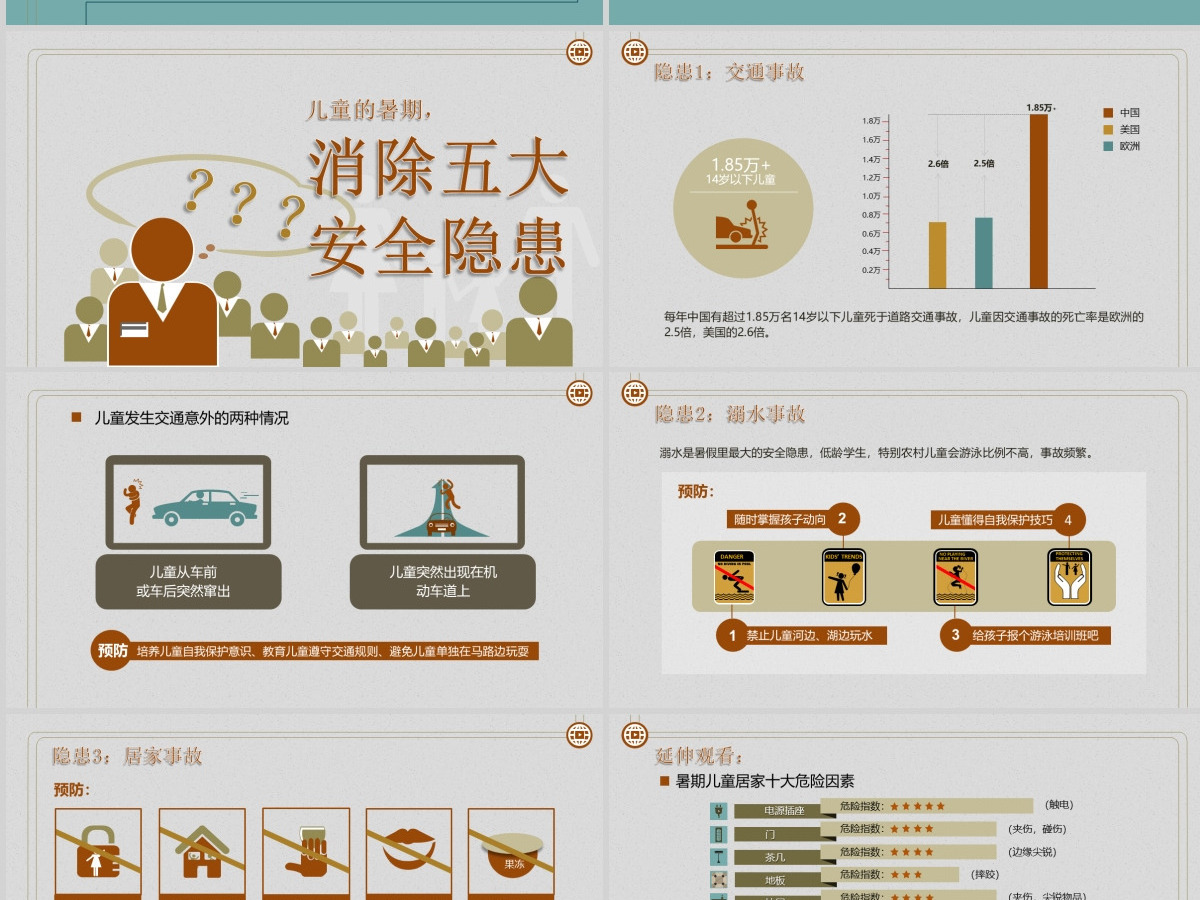1200x900 pixels.
Task: Click the (触电) note
Action: click(1059, 805)
